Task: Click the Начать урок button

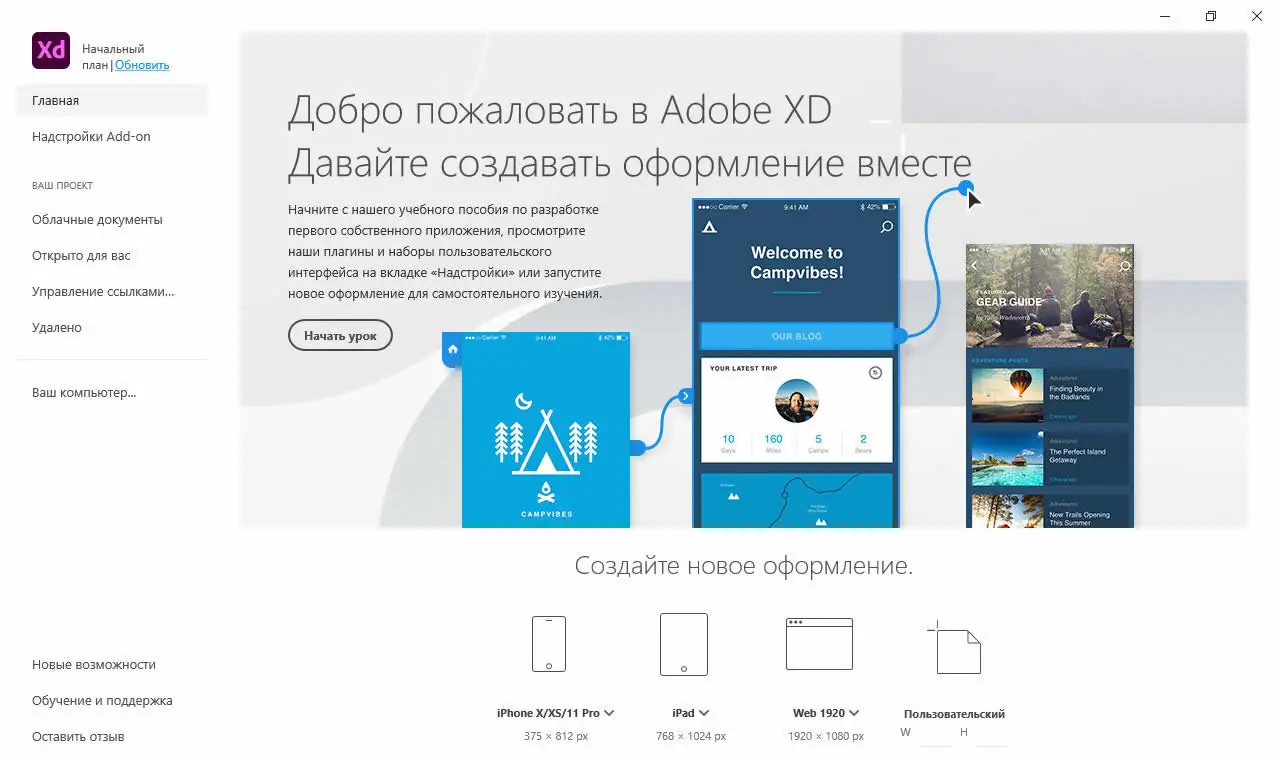Action: tap(340, 336)
